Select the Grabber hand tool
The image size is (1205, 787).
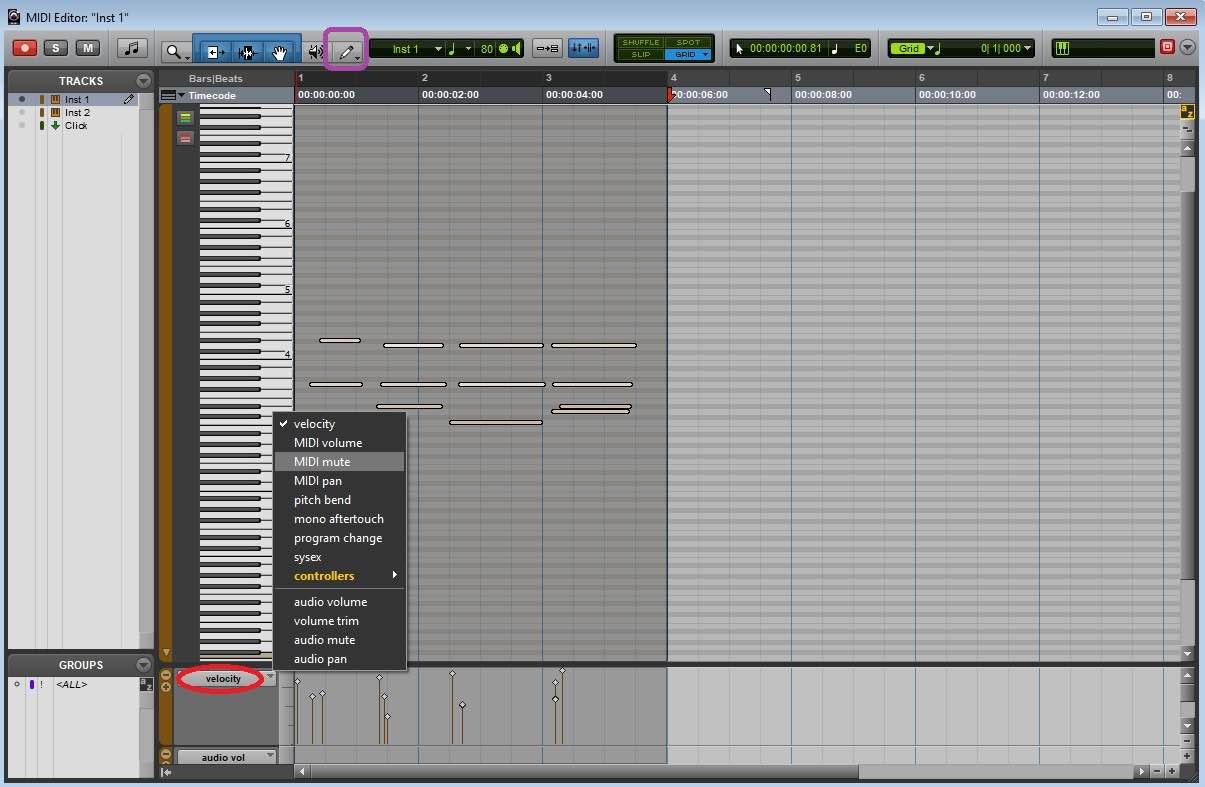pos(281,50)
